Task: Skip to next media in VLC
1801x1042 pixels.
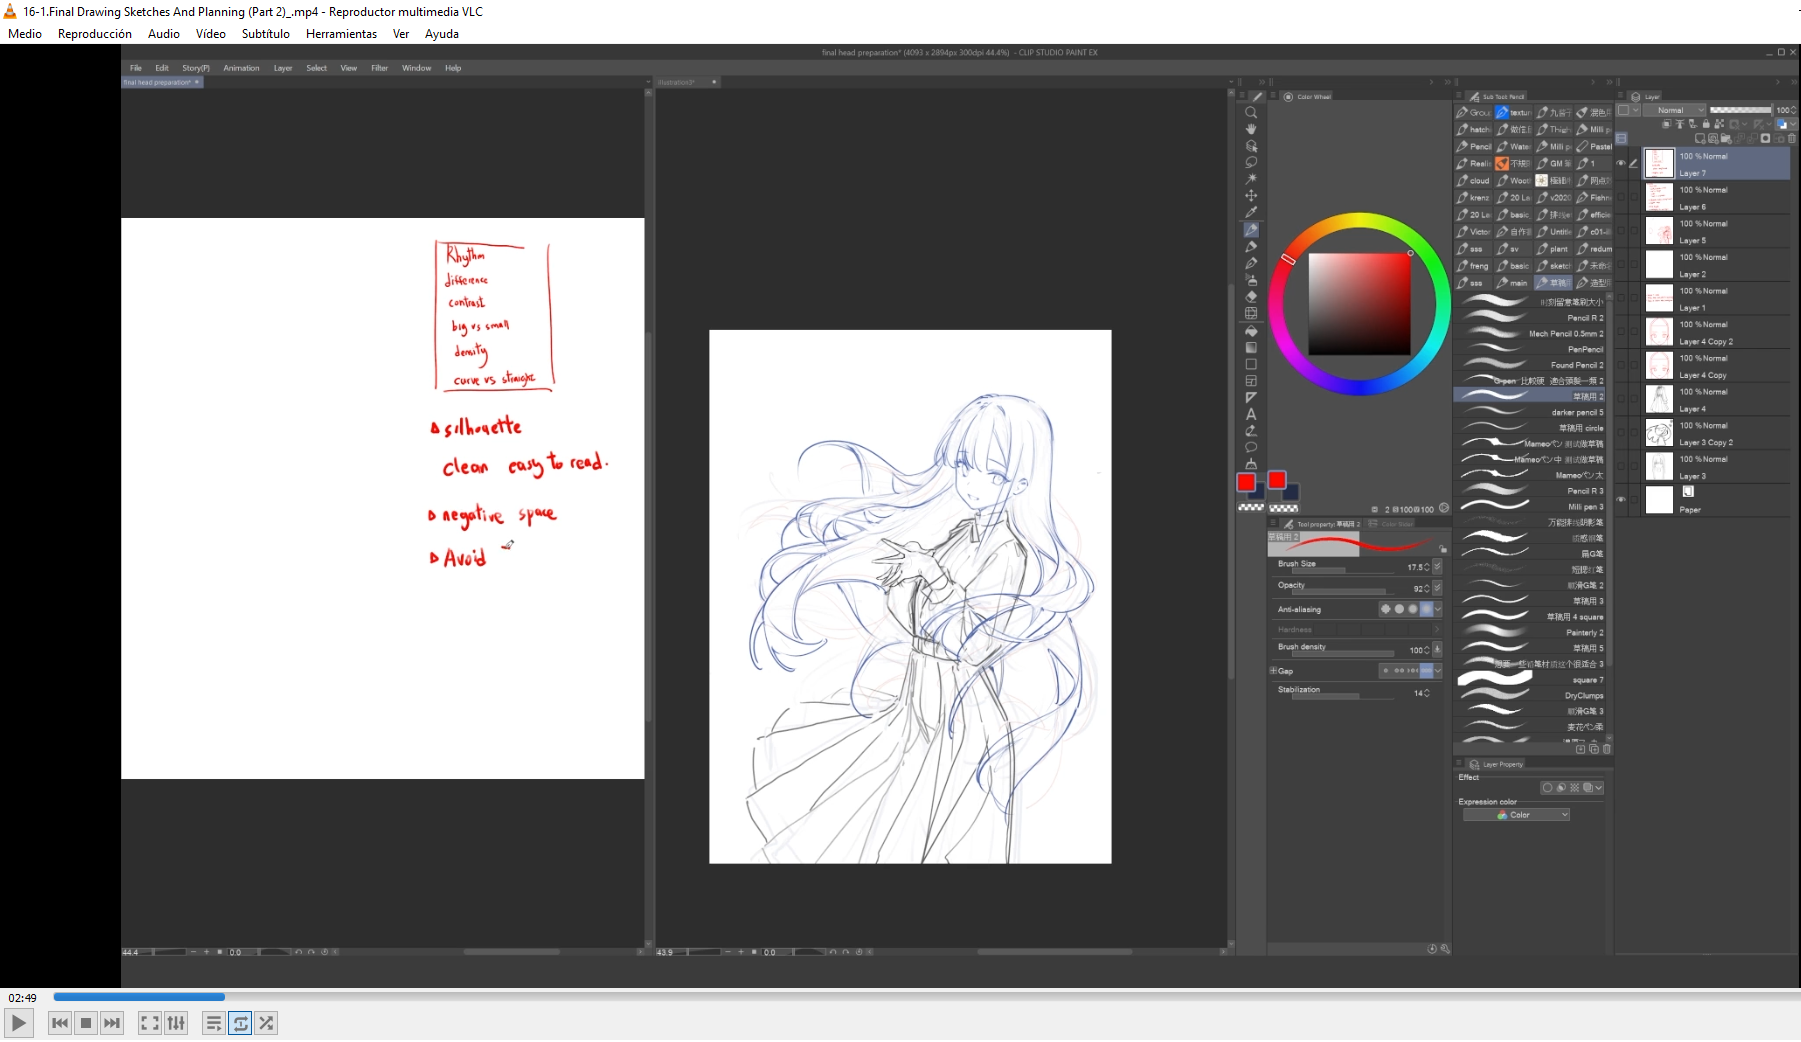Action: click(x=112, y=1023)
